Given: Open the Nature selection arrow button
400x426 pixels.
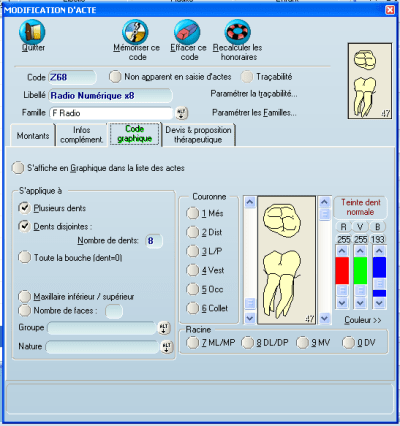Looking at the screenshot, I should click(x=167, y=347).
